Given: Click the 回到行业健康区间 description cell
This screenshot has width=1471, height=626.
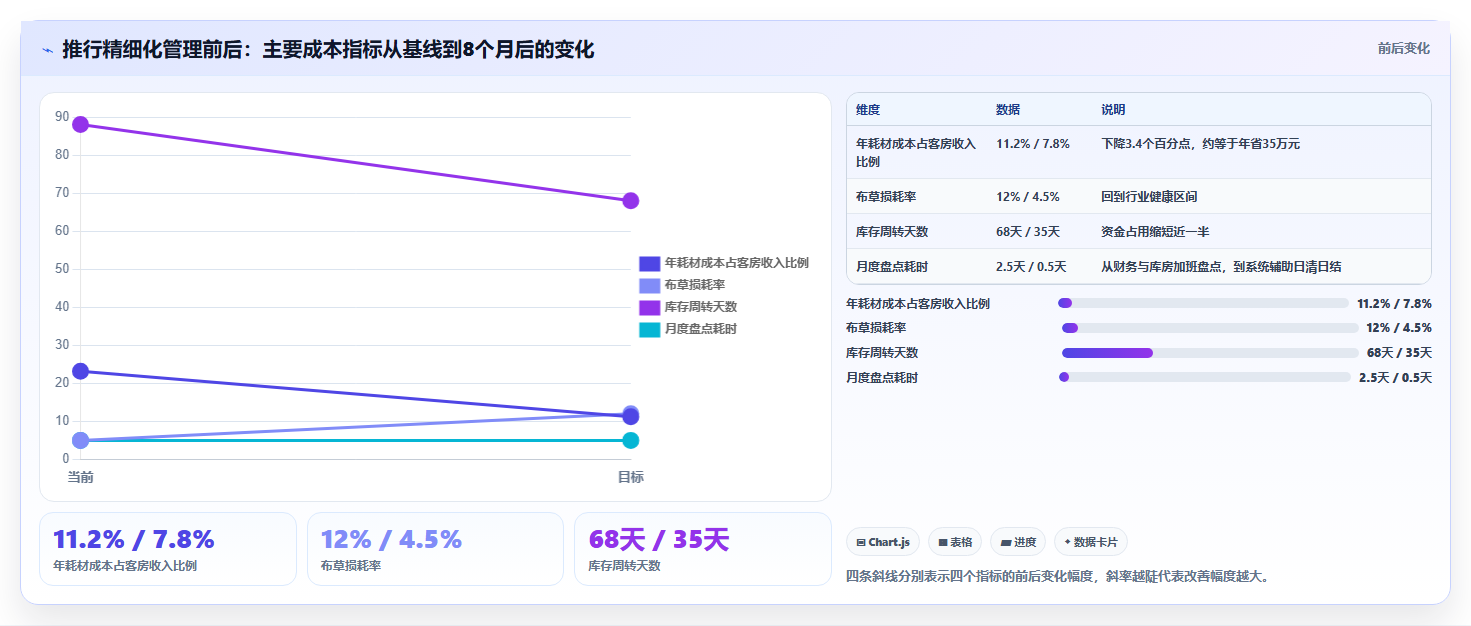Looking at the screenshot, I should pos(1149,197).
